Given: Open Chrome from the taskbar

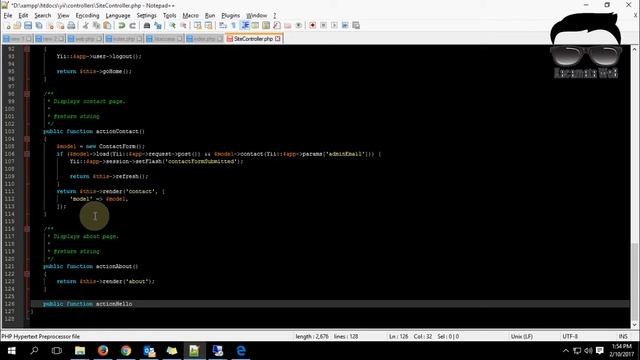Looking at the screenshot, I should [126, 351].
